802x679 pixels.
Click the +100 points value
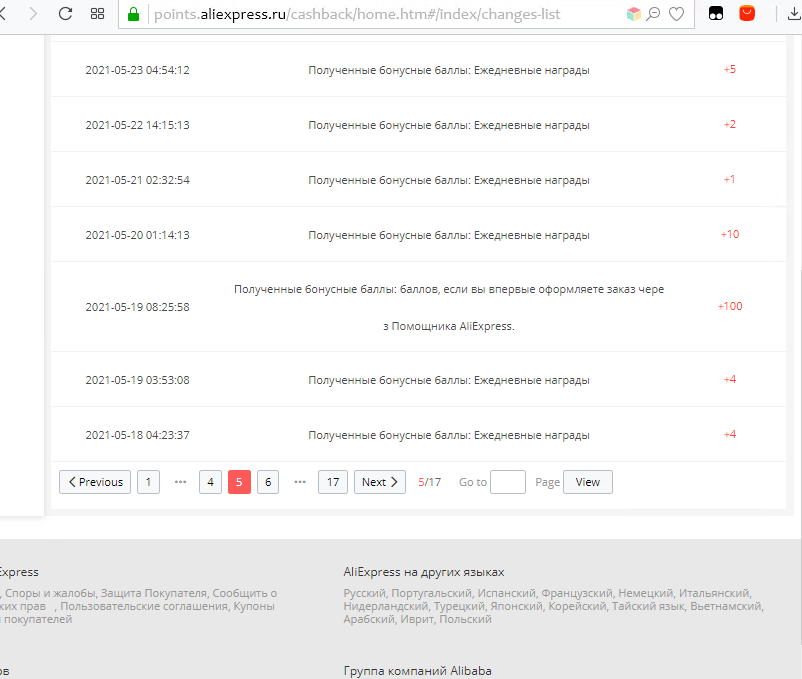click(730, 306)
